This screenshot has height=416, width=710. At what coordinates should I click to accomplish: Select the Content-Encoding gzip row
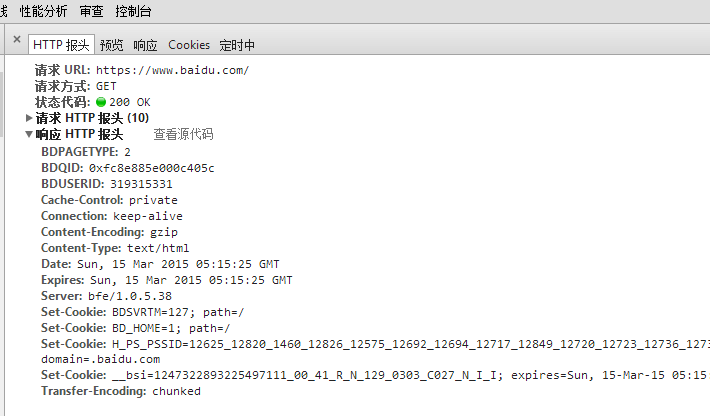[x=109, y=232]
